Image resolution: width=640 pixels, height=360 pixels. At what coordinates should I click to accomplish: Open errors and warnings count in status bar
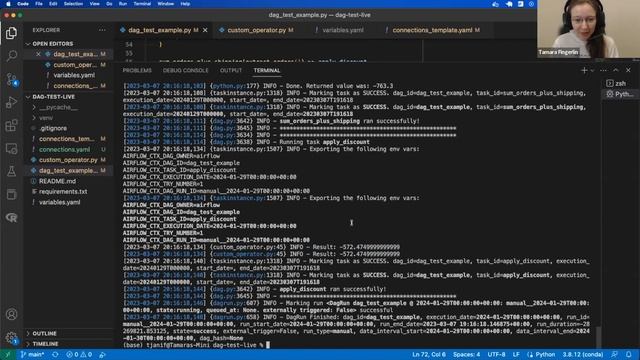79,354
